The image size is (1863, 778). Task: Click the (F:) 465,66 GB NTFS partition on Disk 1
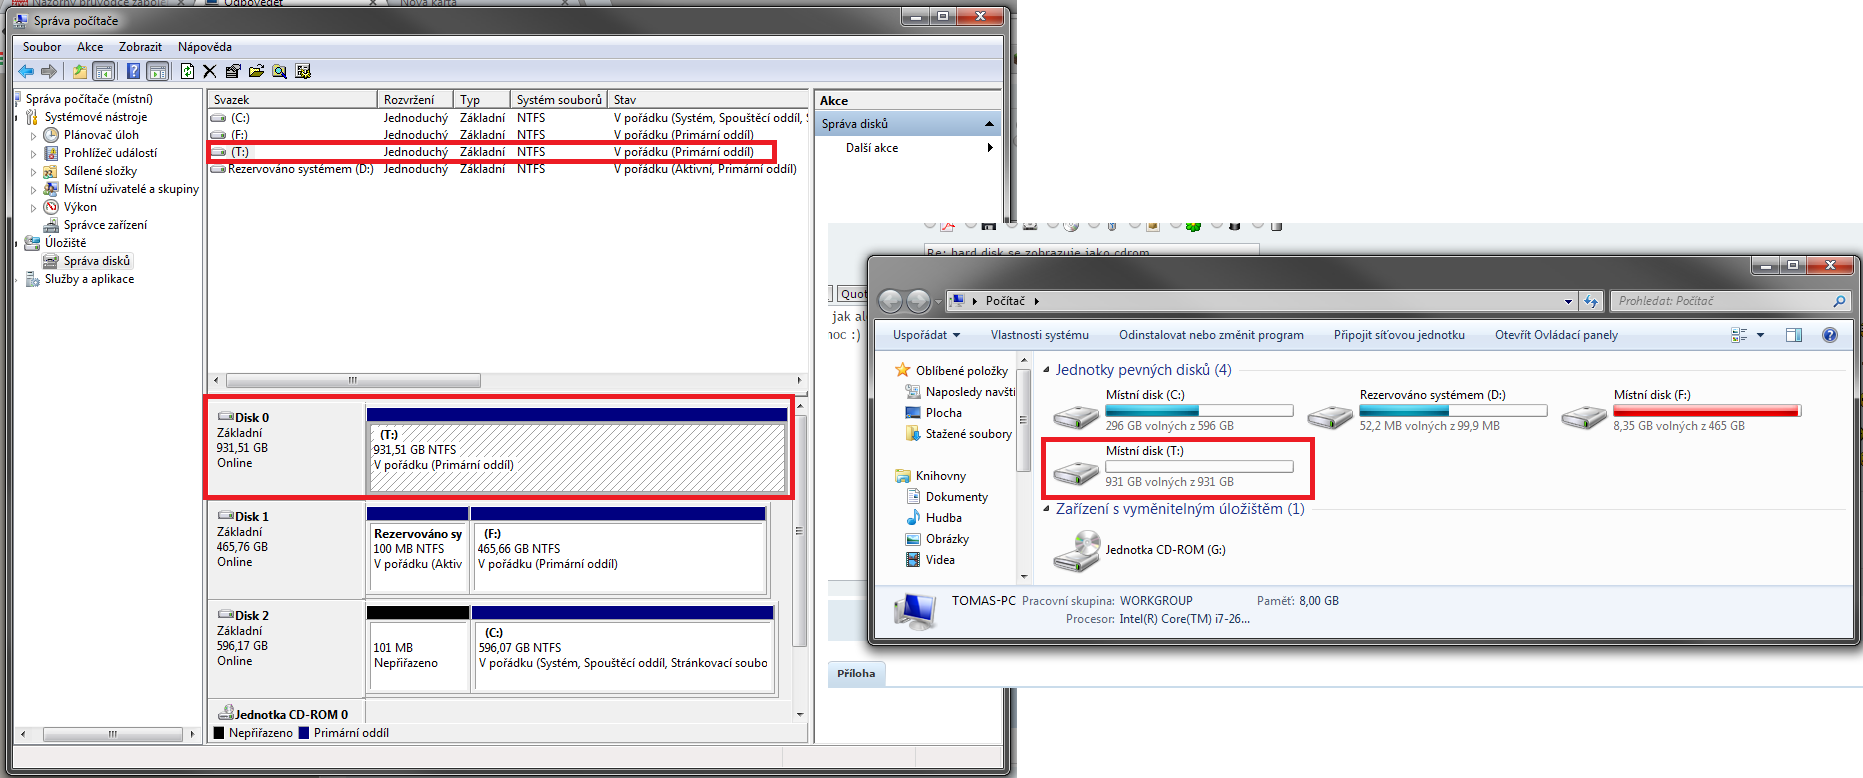(618, 557)
